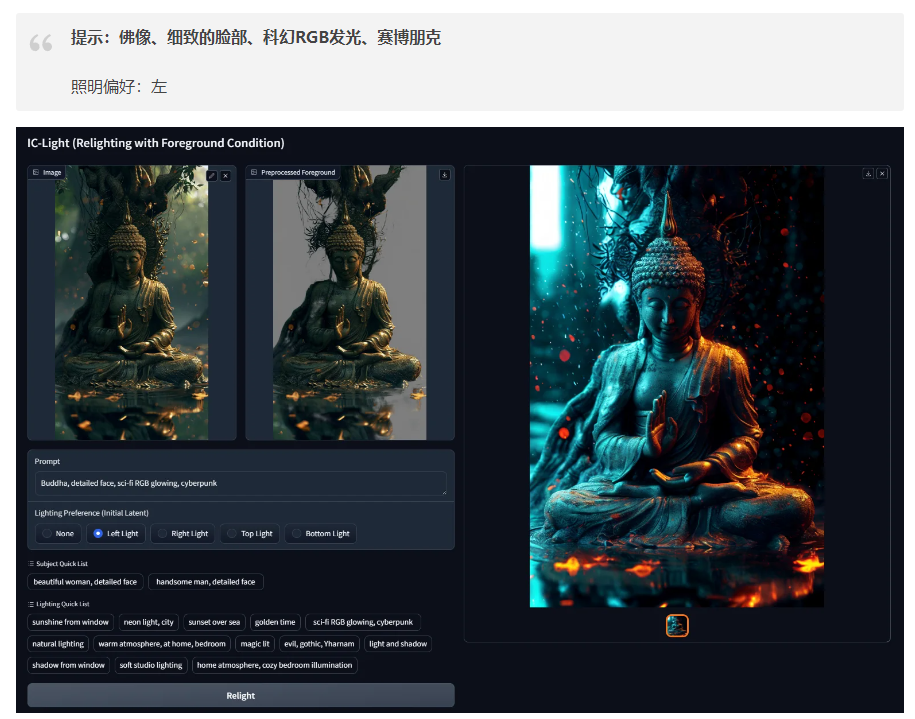Pick 'beautiful woman, detailed face' subject preset
Screen dimensions: 915x719
click(85, 582)
